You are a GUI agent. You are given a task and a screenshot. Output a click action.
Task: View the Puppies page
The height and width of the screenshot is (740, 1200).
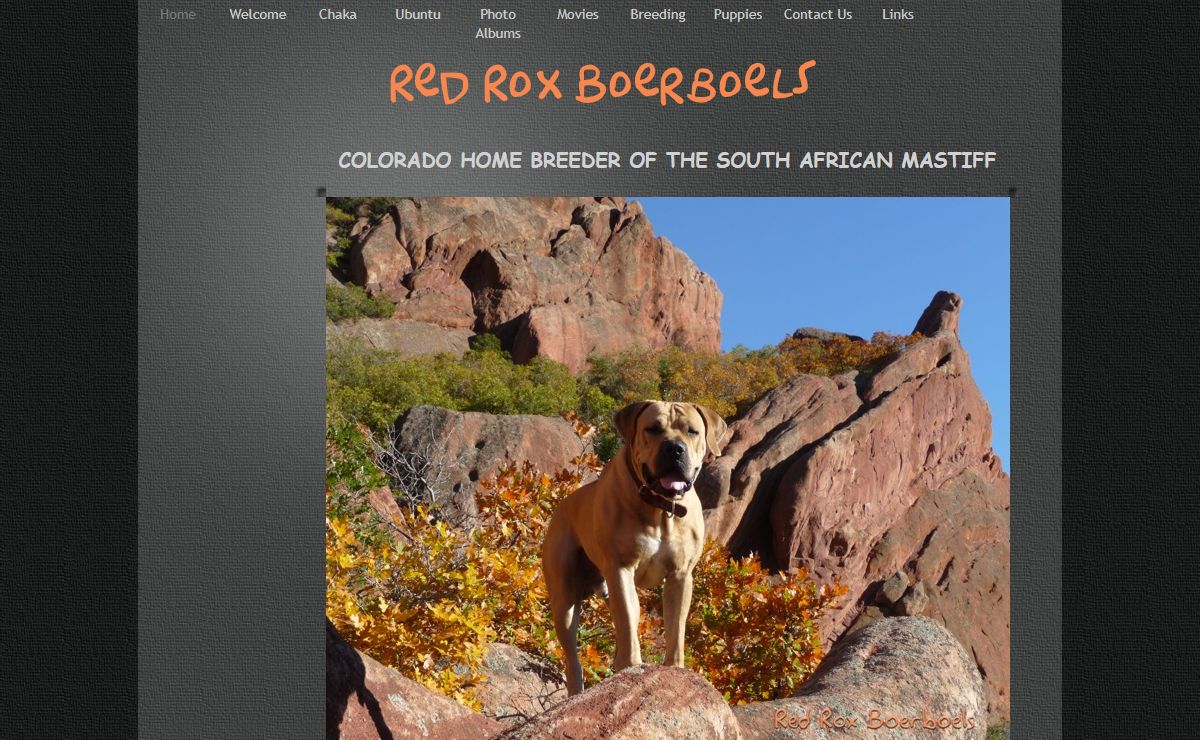[x=738, y=14]
